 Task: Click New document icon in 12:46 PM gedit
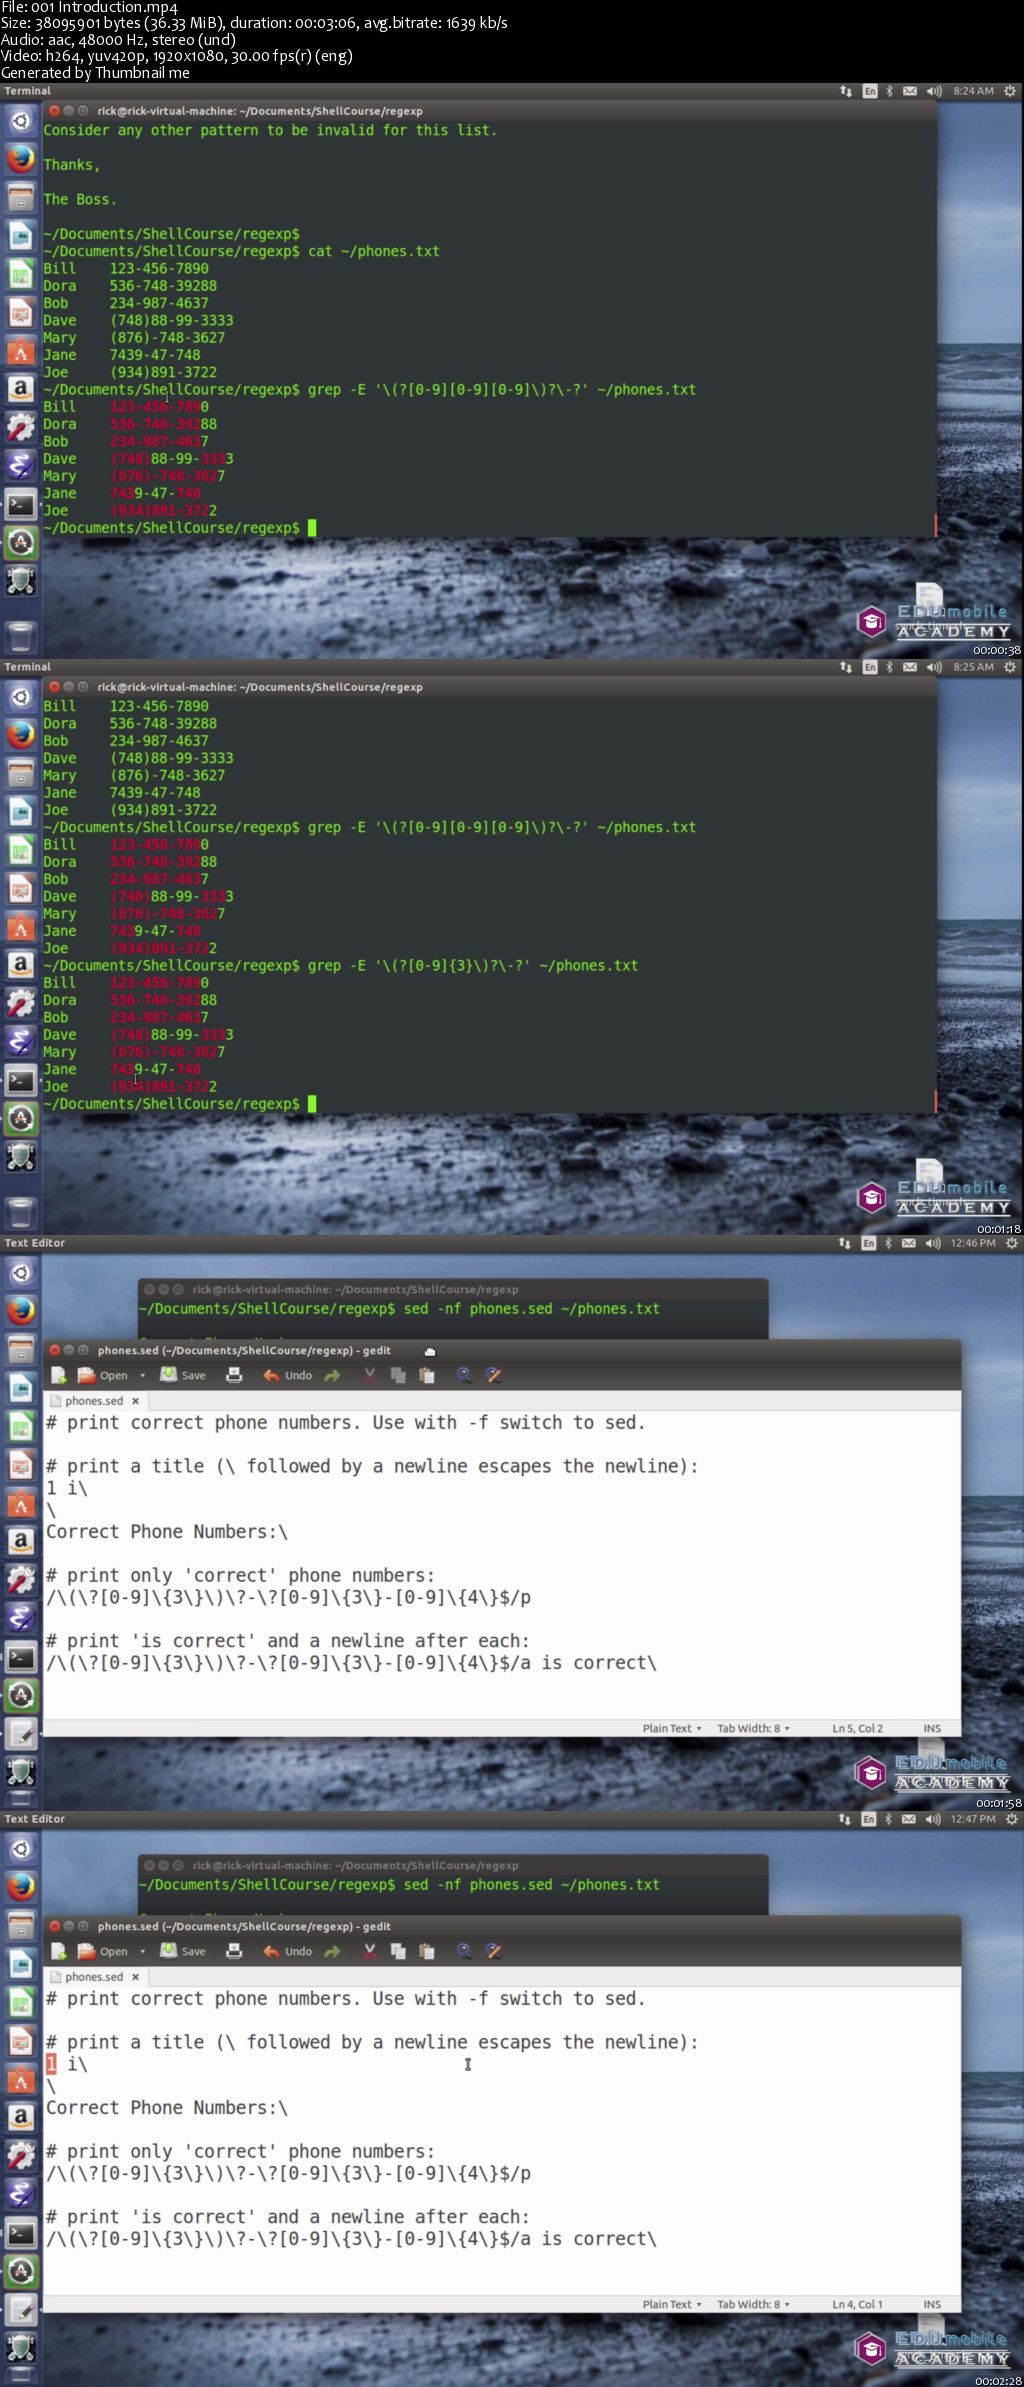(59, 1375)
